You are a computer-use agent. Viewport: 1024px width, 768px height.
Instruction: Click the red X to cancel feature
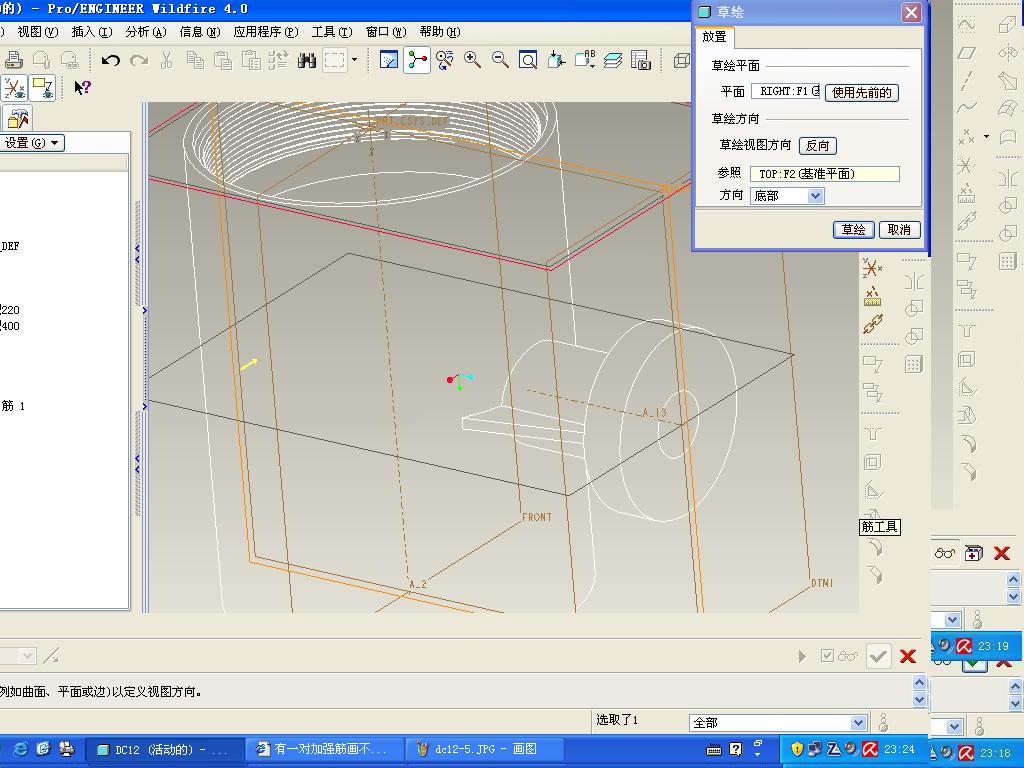tap(908, 656)
